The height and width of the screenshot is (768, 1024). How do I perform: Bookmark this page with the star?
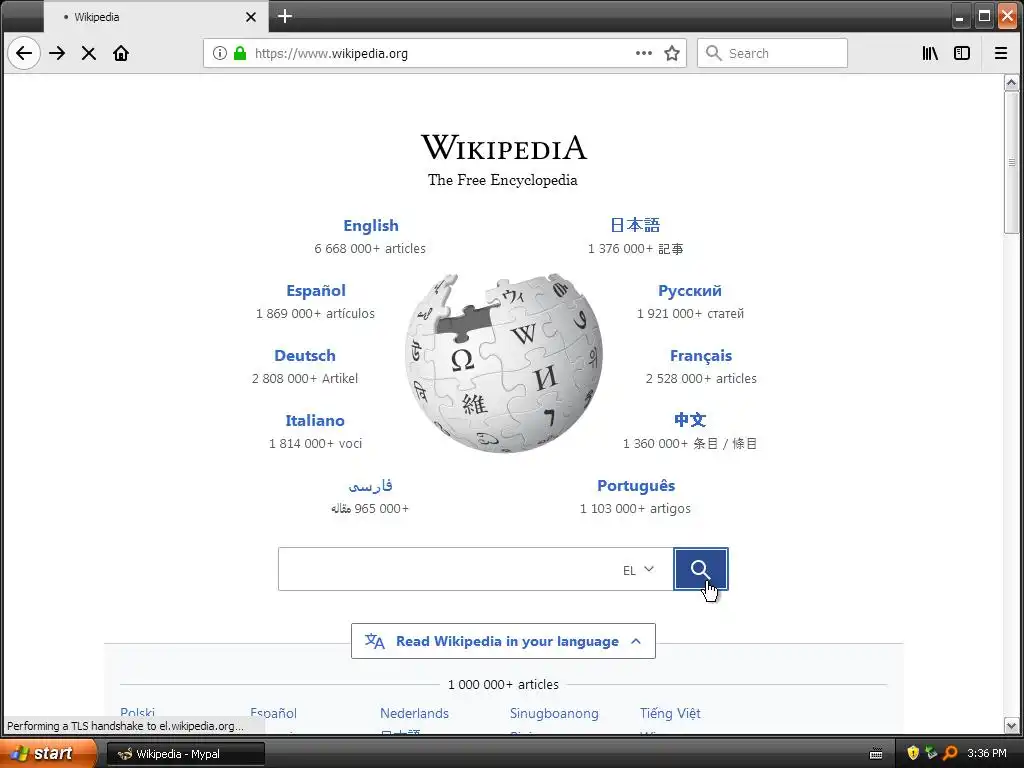pyautogui.click(x=672, y=53)
